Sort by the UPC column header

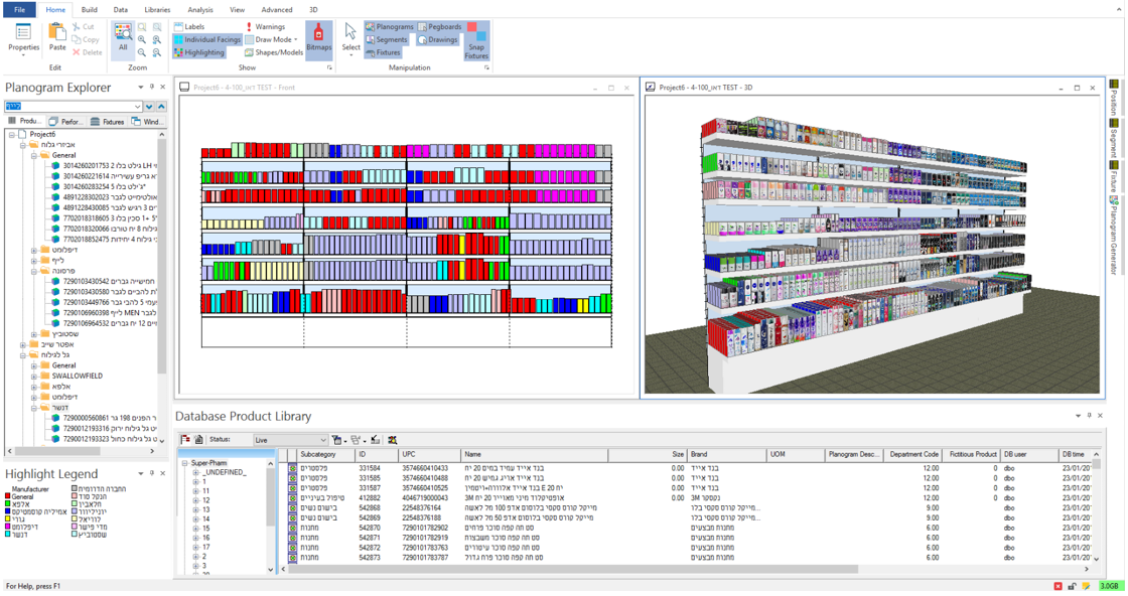[430, 454]
